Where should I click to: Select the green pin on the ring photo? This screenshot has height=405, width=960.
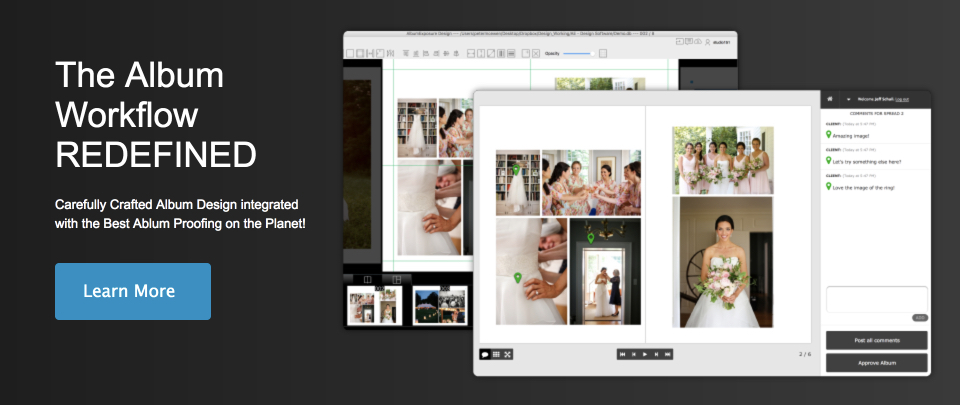click(517, 278)
